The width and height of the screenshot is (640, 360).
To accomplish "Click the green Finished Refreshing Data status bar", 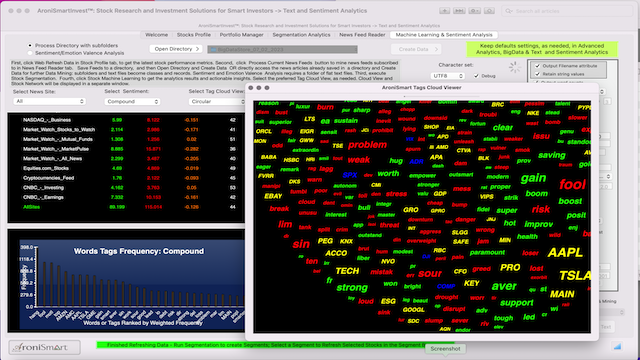I will [x=276, y=345].
